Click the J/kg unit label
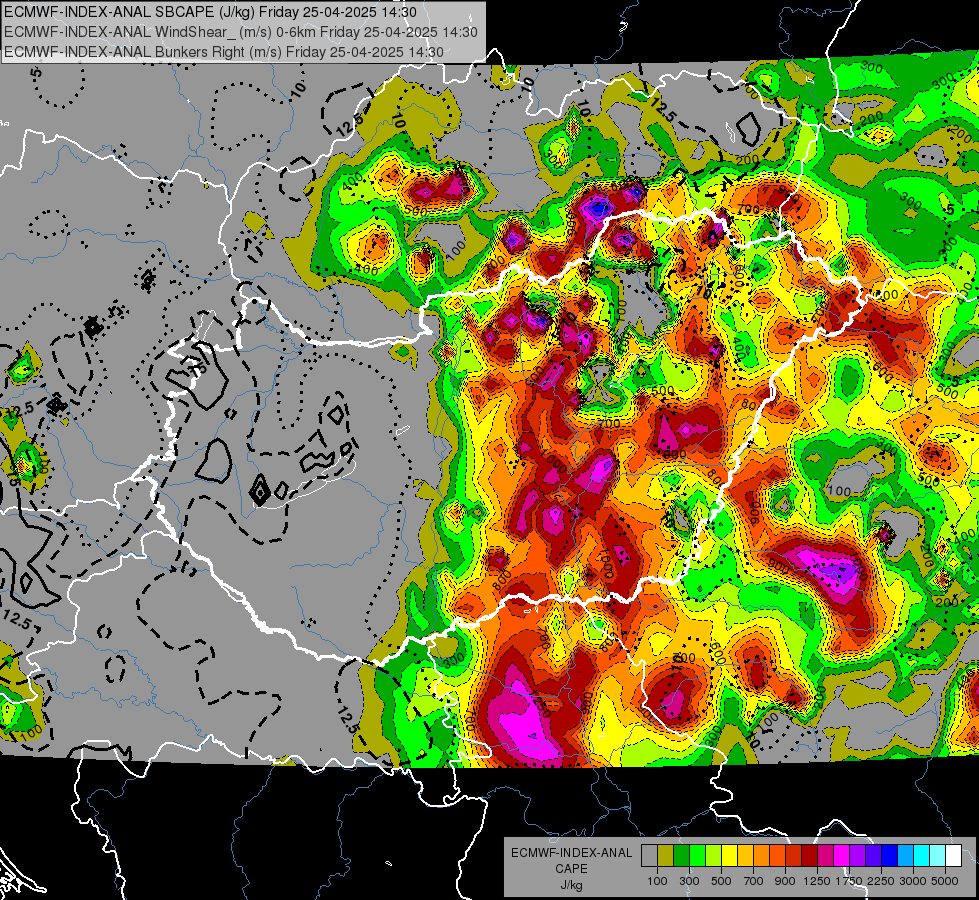The height and width of the screenshot is (900, 979). 571,885
